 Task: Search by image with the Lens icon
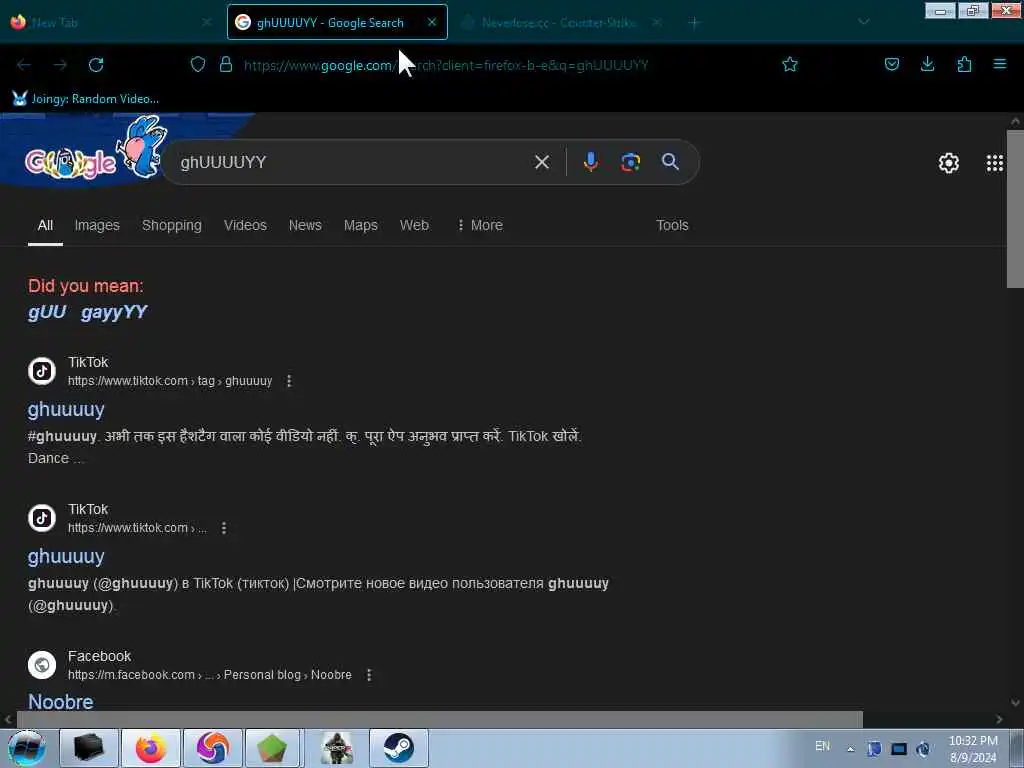pyautogui.click(x=630, y=162)
